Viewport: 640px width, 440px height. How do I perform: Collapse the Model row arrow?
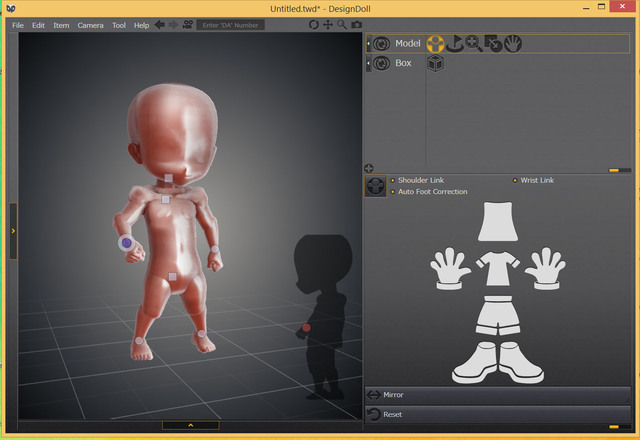point(369,44)
